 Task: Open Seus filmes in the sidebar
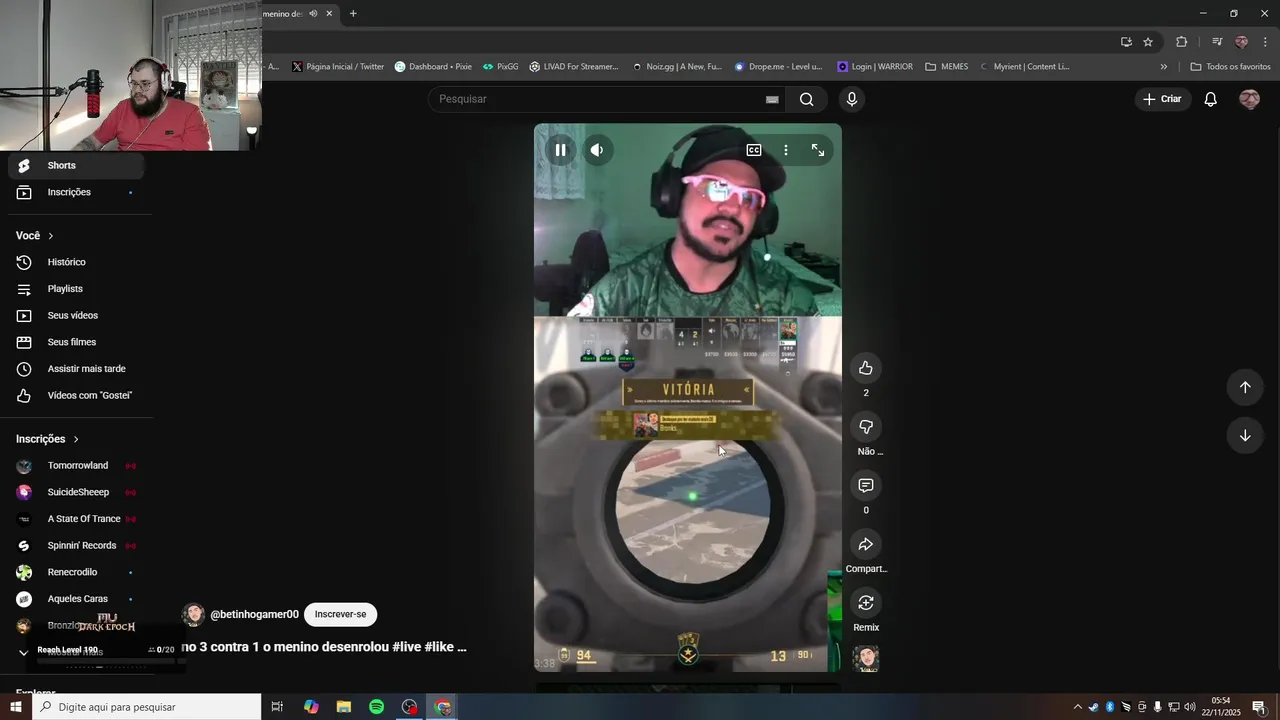(78, 342)
